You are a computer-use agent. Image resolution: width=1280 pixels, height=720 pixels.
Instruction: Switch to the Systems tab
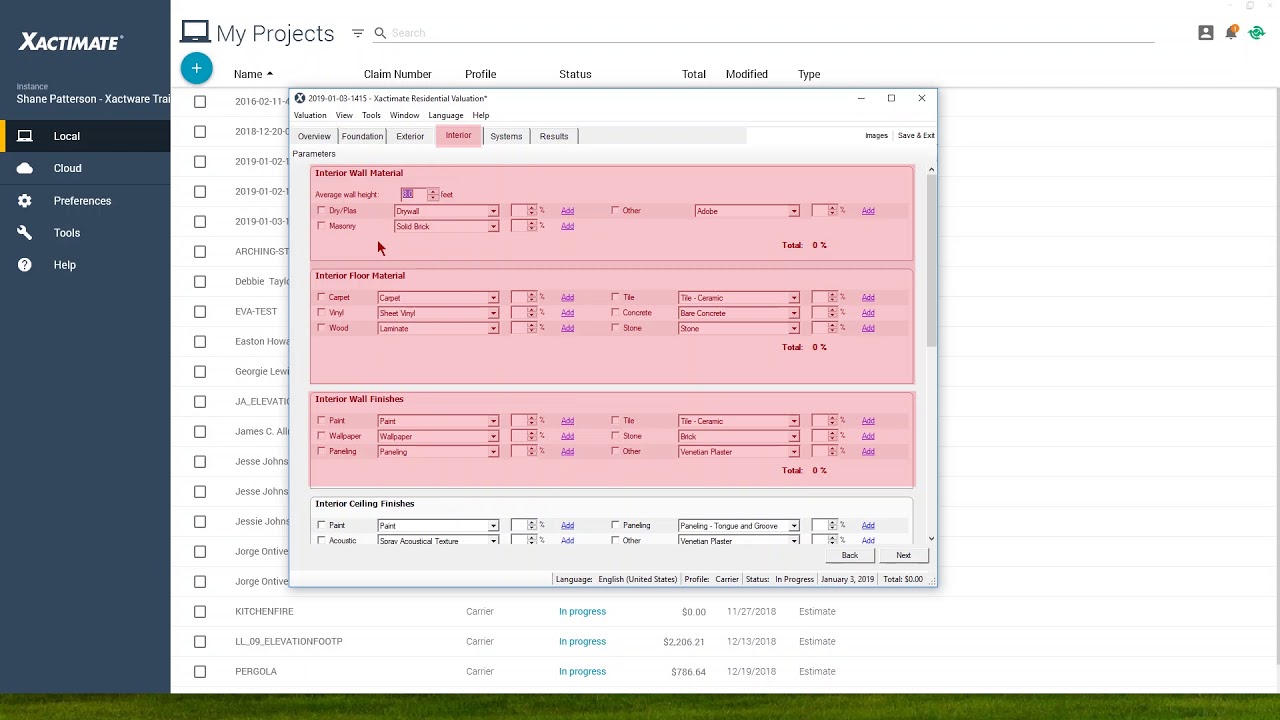[506, 136]
